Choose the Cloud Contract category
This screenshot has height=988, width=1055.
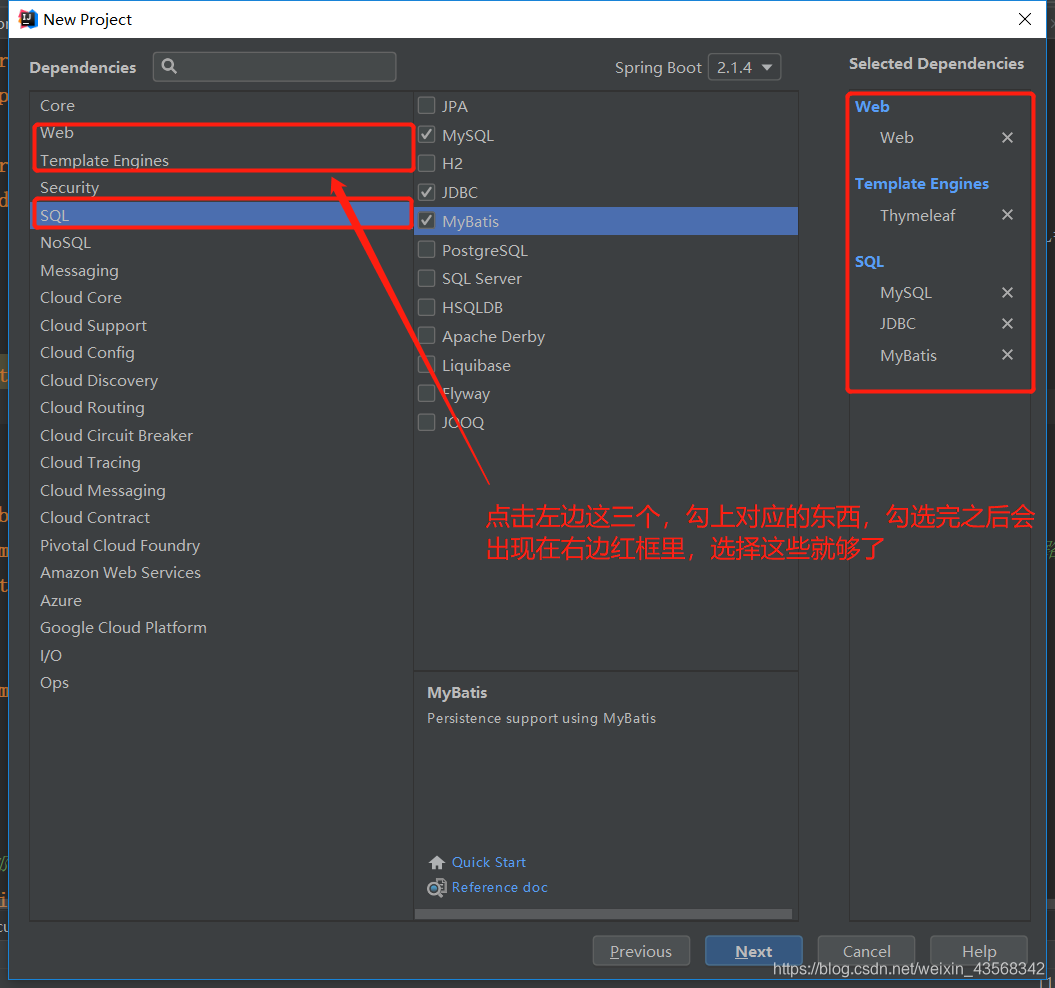221,518
